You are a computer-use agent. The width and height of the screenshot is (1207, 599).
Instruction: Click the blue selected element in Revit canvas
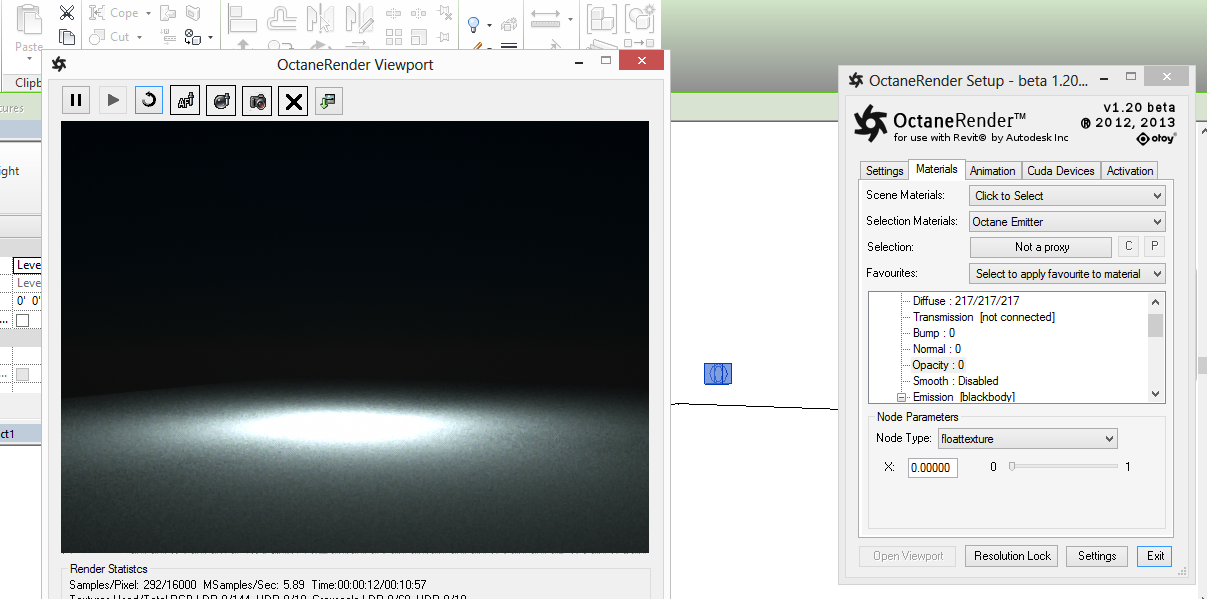(718, 373)
